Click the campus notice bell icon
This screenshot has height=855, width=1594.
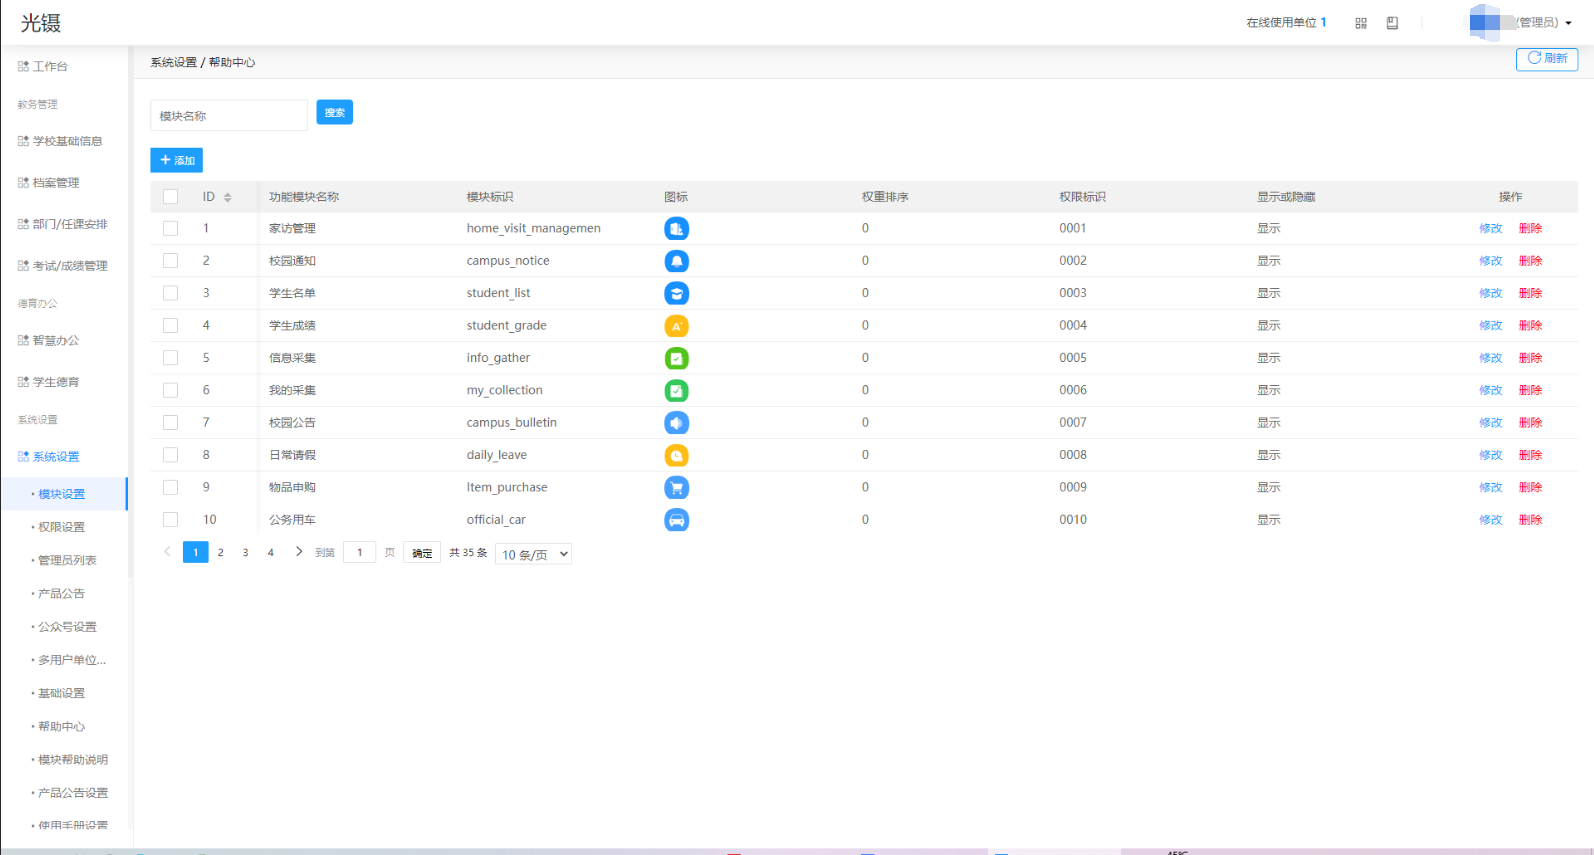[x=677, y=261]
